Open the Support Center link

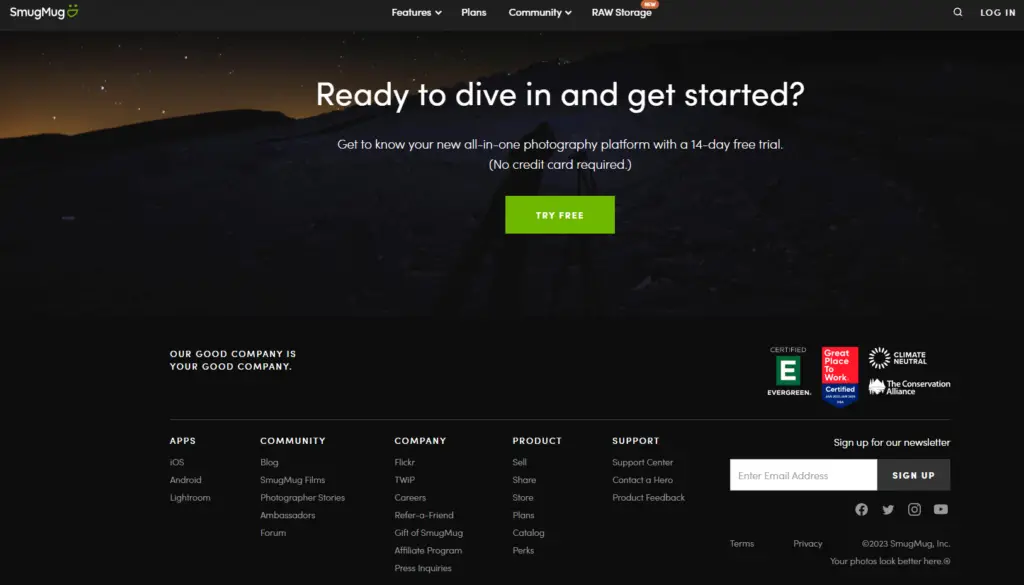[642, 463]
